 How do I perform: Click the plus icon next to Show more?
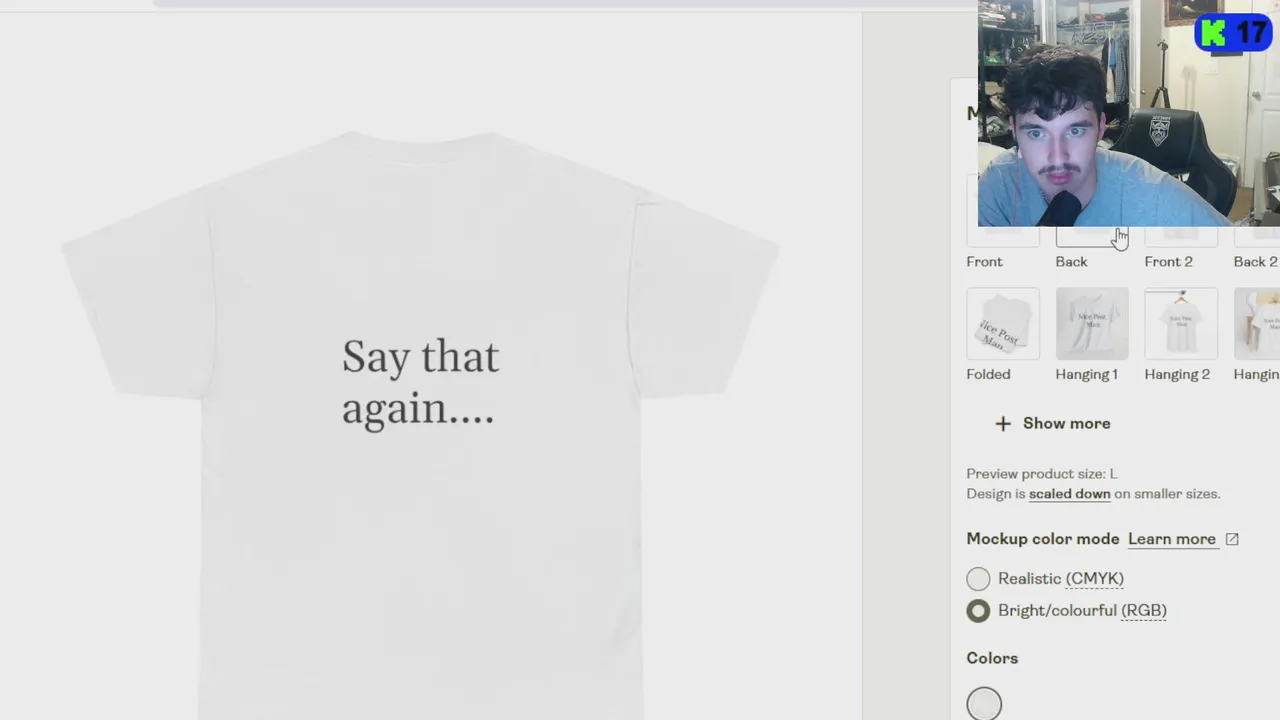point(1003,423)
